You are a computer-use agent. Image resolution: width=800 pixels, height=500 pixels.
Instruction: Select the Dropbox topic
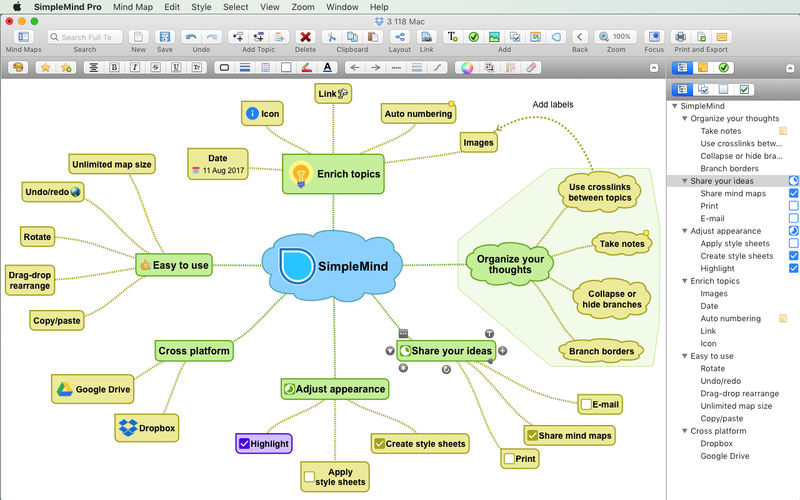pos(147,428)
